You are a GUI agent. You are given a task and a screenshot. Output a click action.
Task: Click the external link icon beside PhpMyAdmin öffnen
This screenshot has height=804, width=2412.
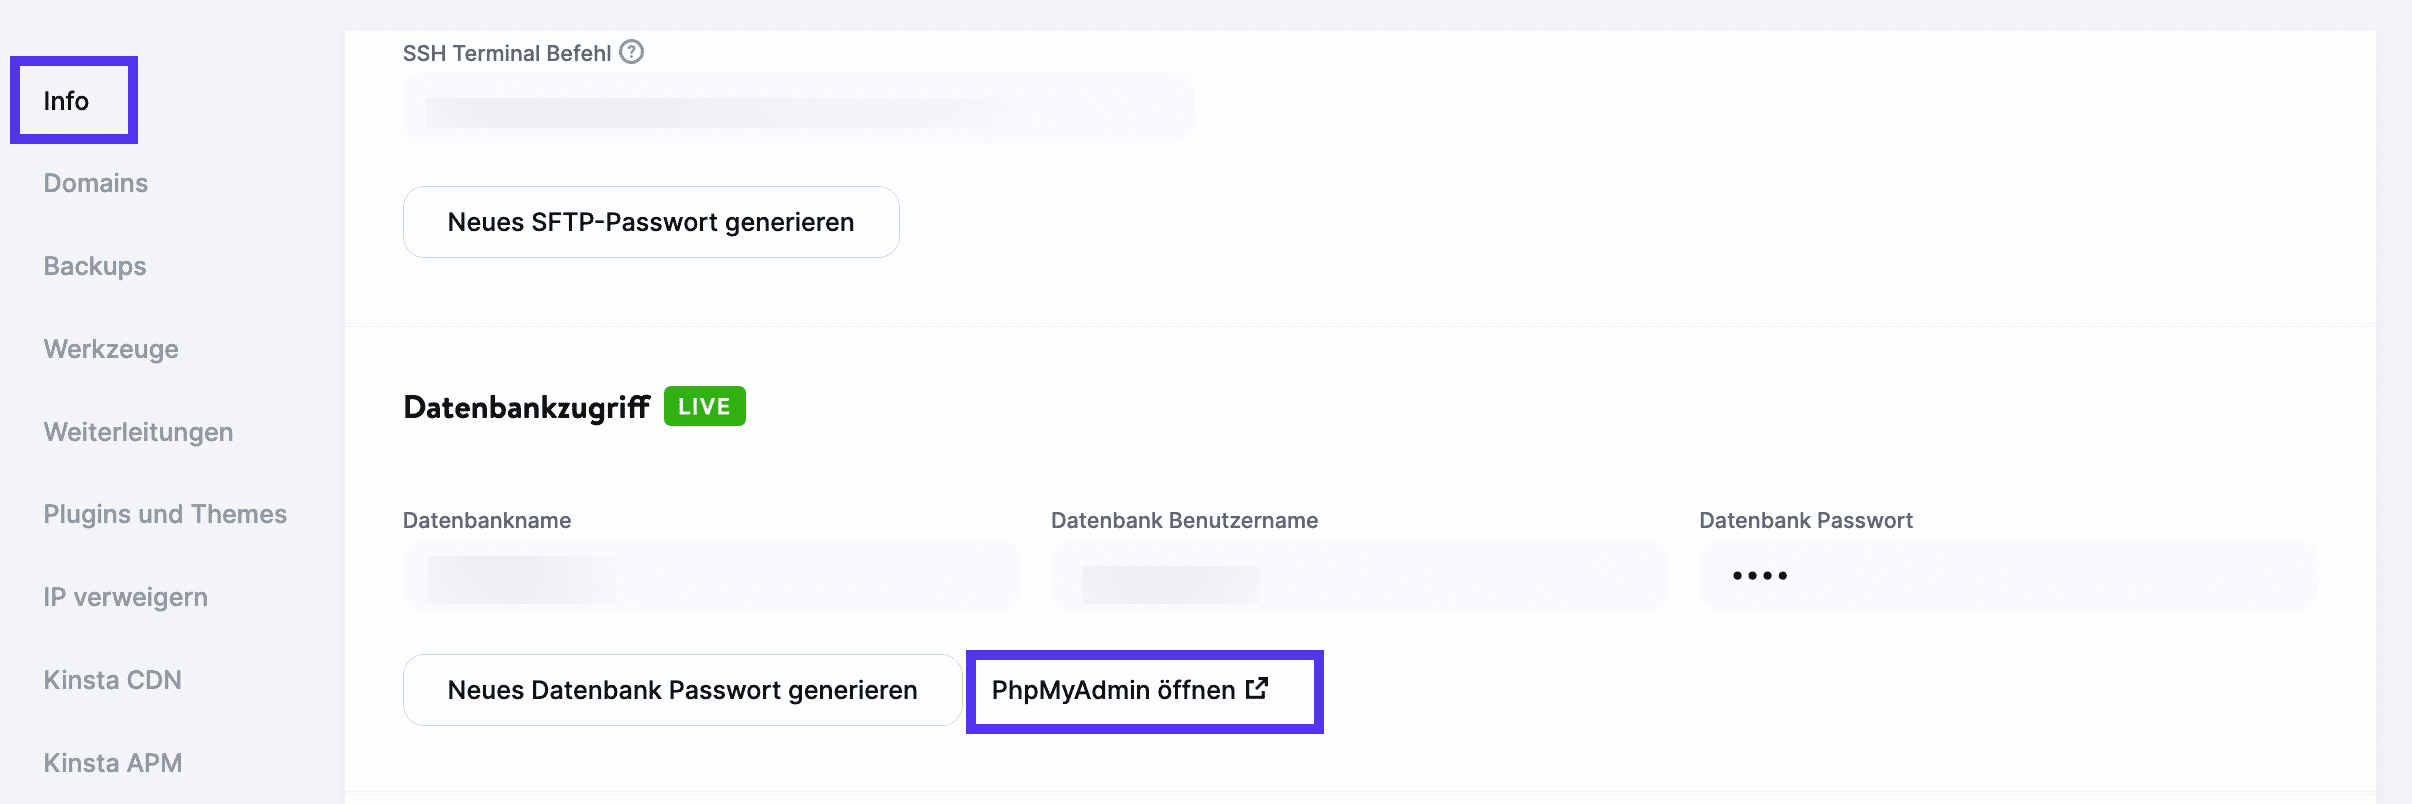coord(1258,688)
